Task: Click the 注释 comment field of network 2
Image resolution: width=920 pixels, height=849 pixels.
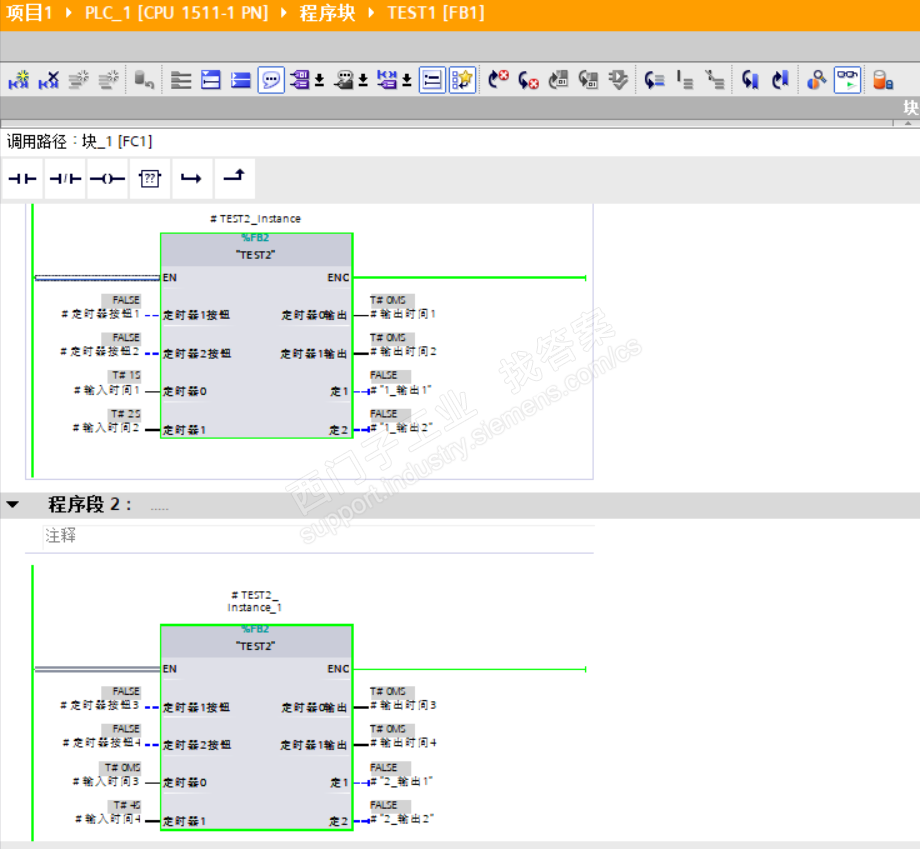Action: click(x=319, y=536)
